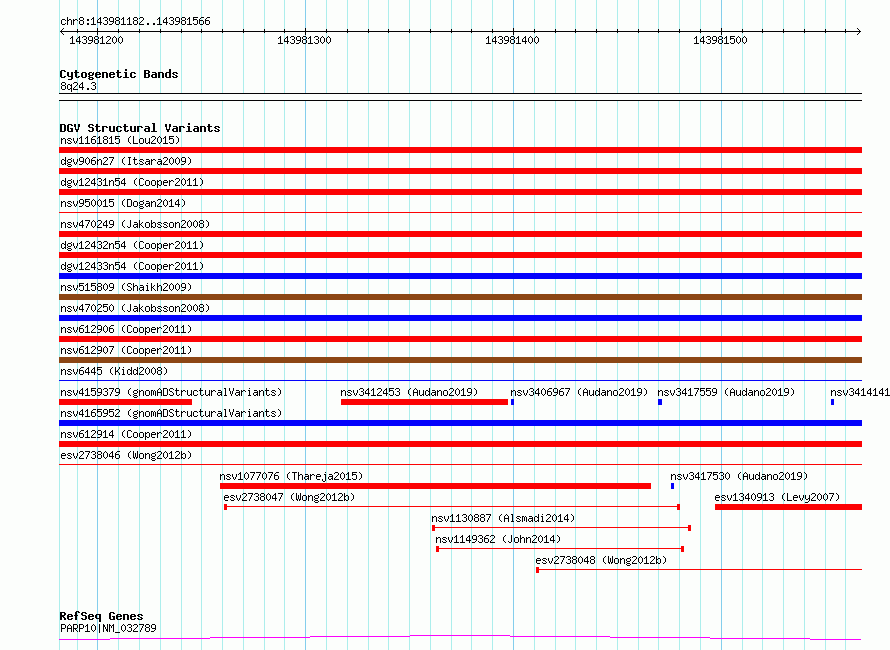Screen dimensions: 890x650
Task: Click the red bar under nsv1077076 (Thareja2015)
Action: click(x=435, y=486)
